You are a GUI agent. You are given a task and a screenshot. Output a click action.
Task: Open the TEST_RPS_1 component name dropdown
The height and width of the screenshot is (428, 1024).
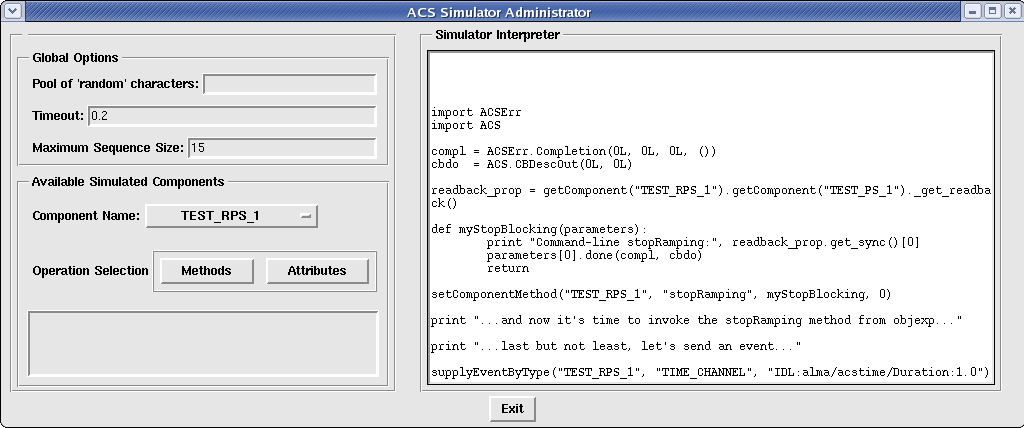(x=231, y=216)
